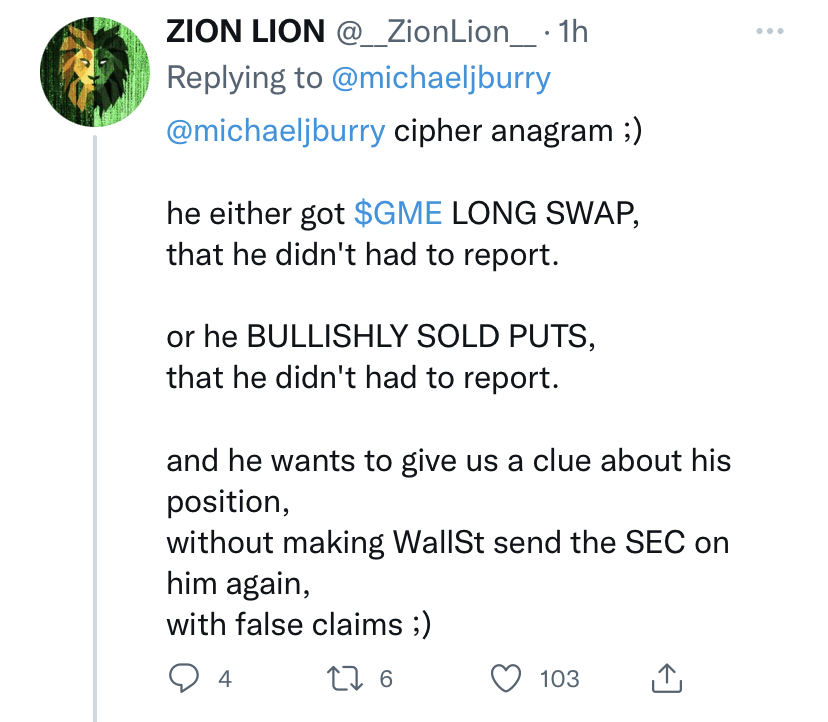
Task: Click the vertical reply thread line
Action: pos(95,420)
